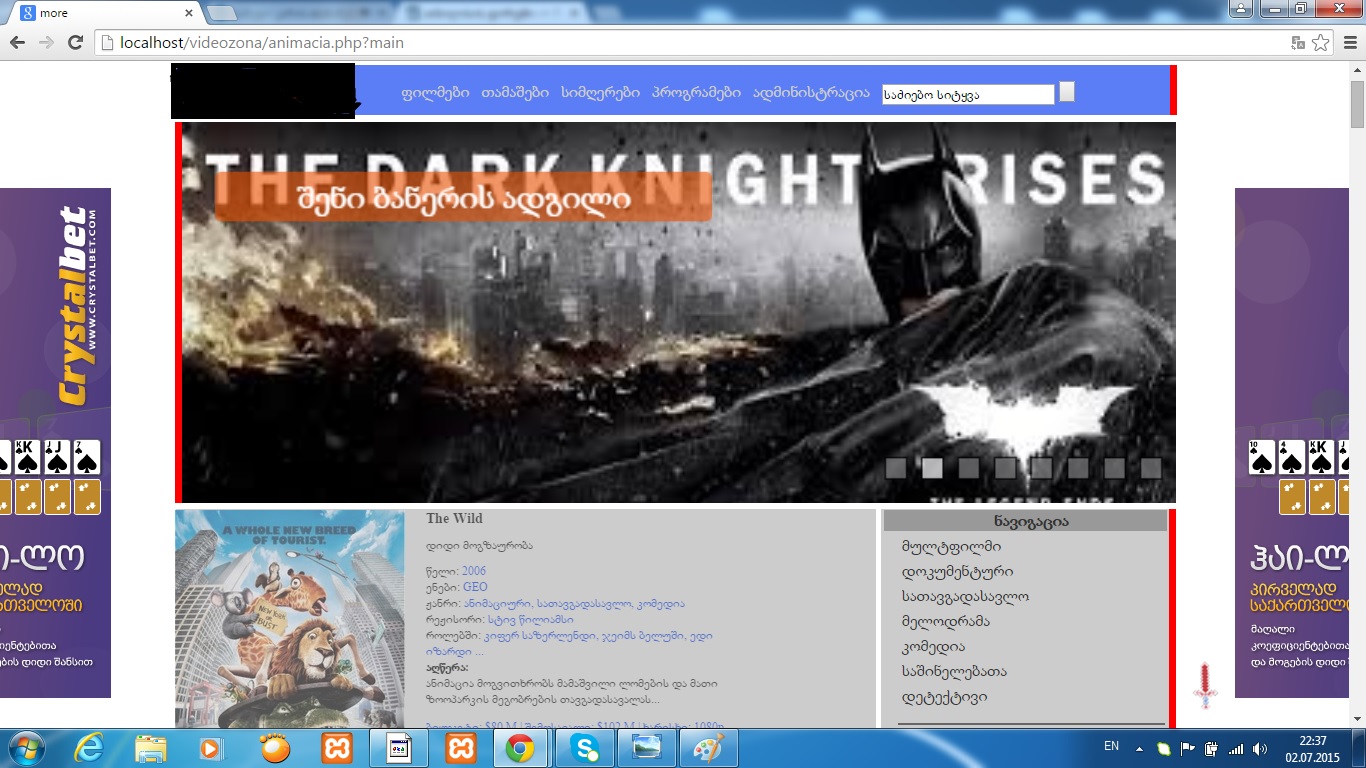Click the orange შენი ბანერის ადგილი label
Viewport: 1366px width, 768px height.
point(463,197)
